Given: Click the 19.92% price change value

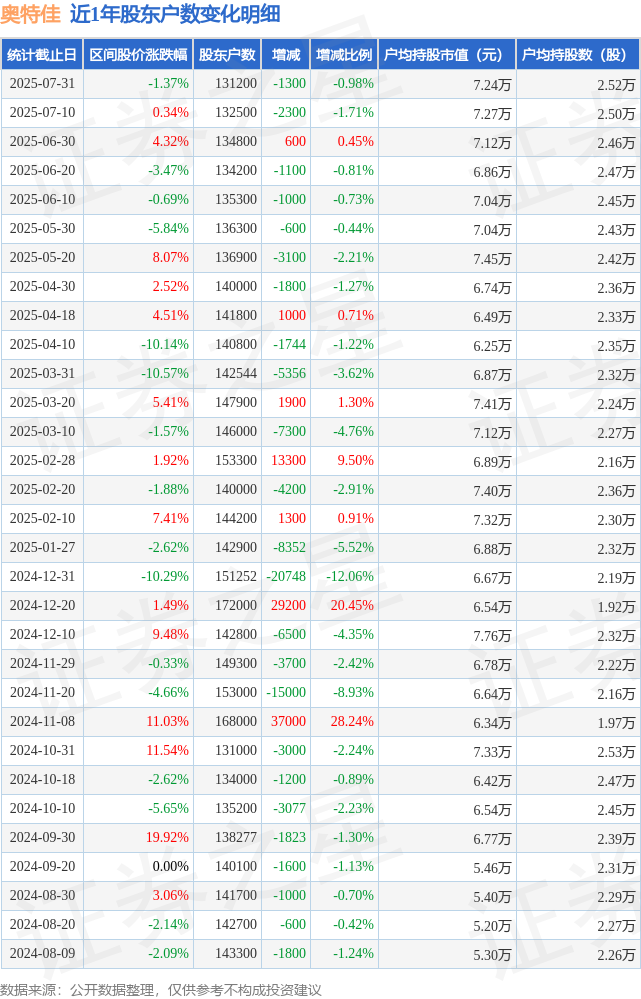Looking at the screenshot, I should pos(168,838).
